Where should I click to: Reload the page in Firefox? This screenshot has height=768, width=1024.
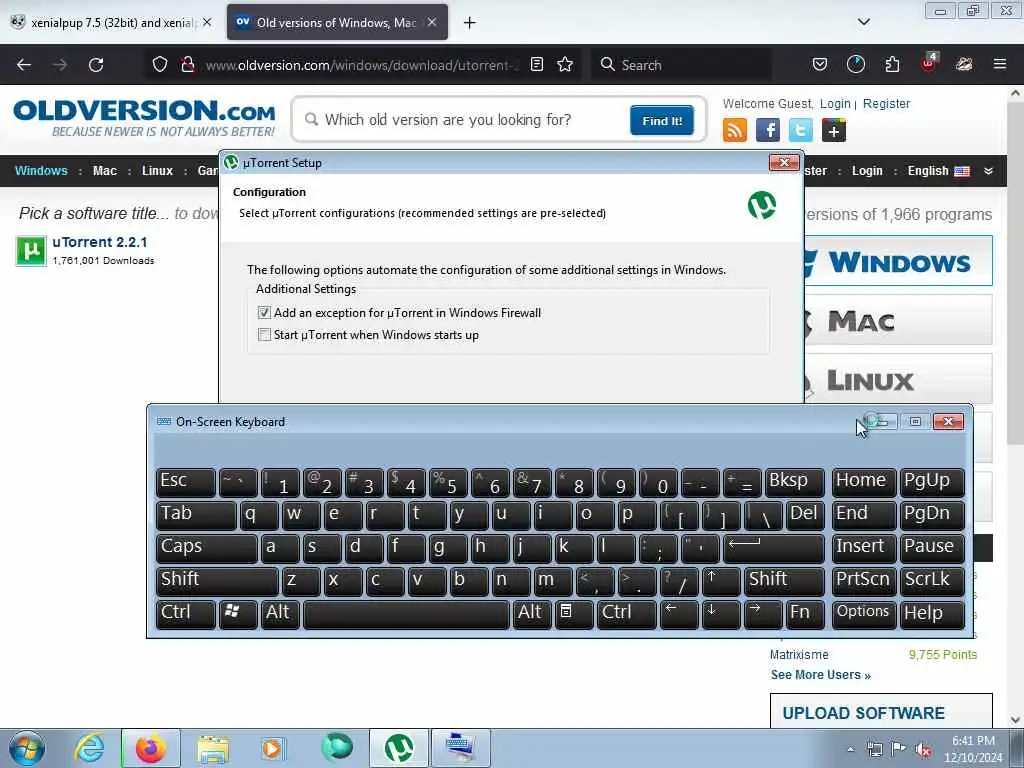96,65
